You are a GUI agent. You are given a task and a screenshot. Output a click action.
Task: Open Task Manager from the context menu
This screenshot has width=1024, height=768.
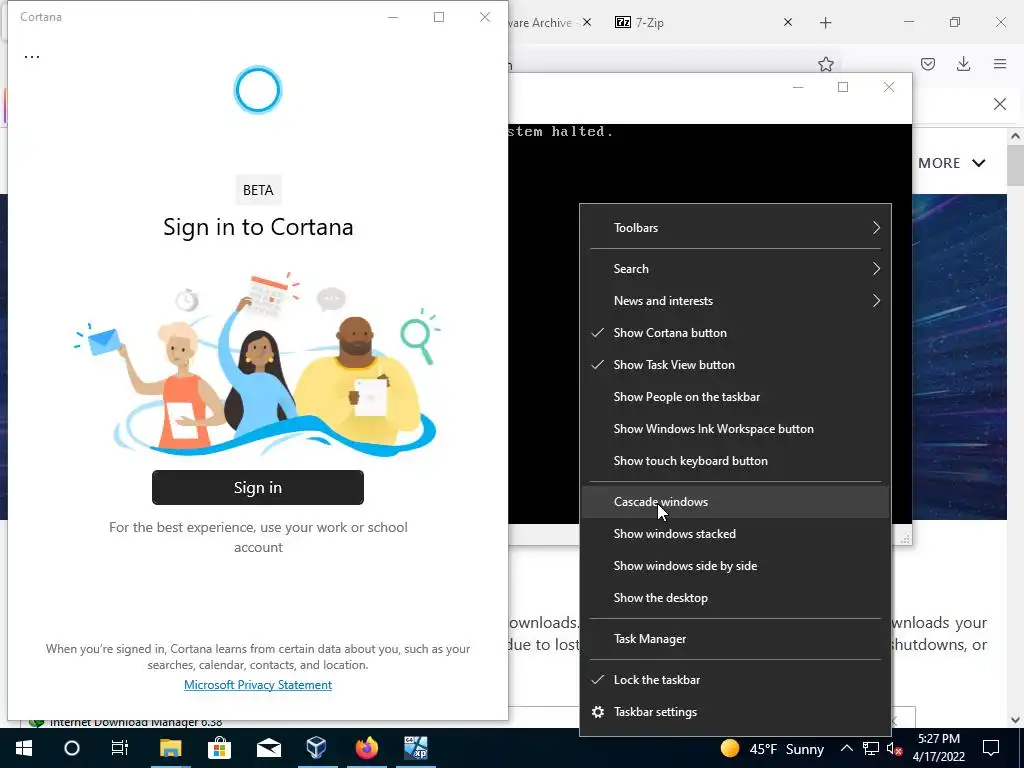735,639
